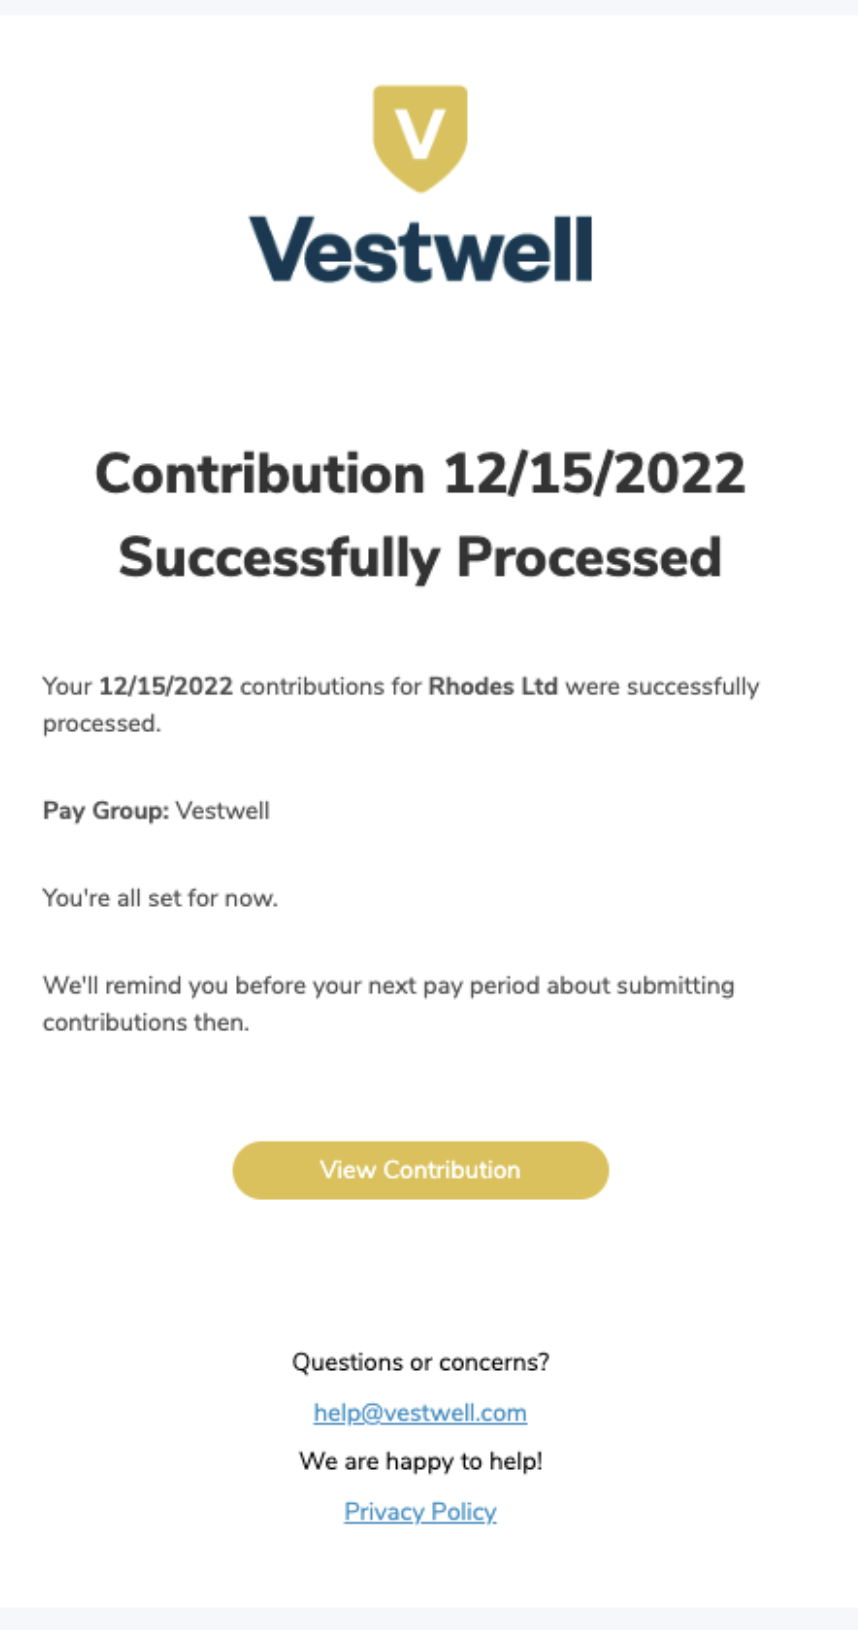
Task: Click the Vestwell wordmark below the shield
Action: 420,249
